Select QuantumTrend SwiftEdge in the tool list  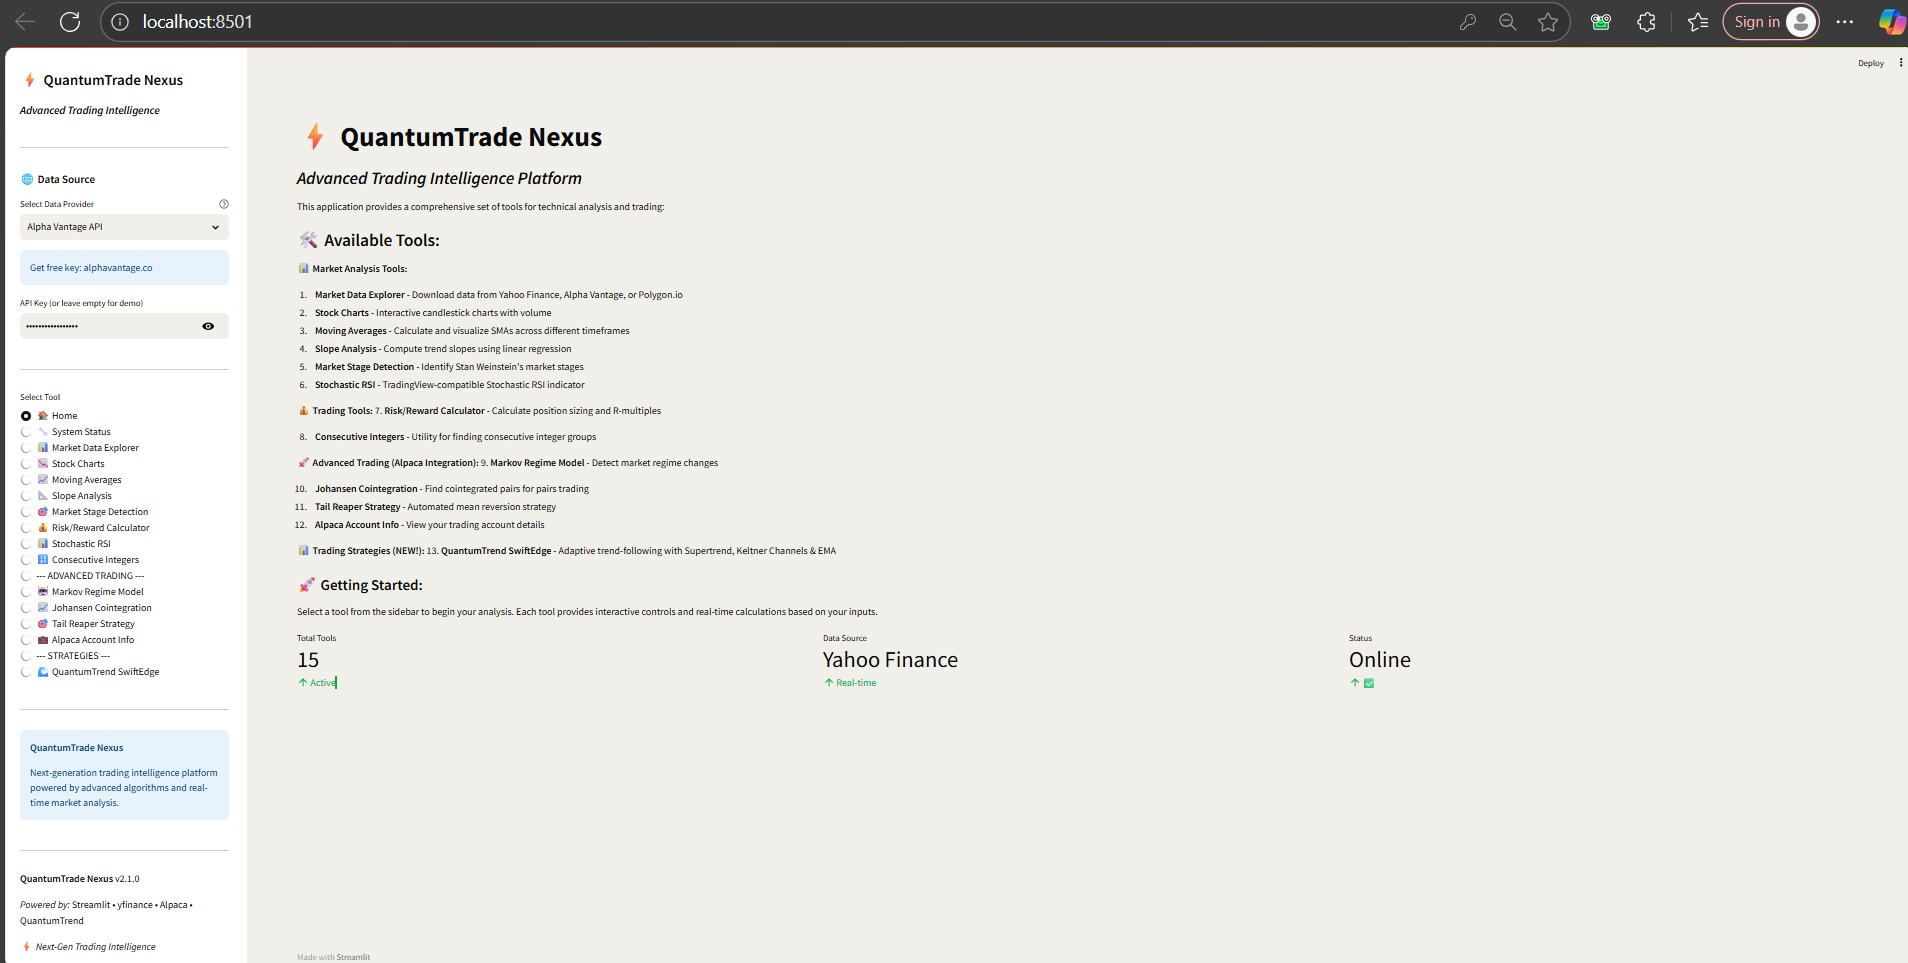coord(26,672)
